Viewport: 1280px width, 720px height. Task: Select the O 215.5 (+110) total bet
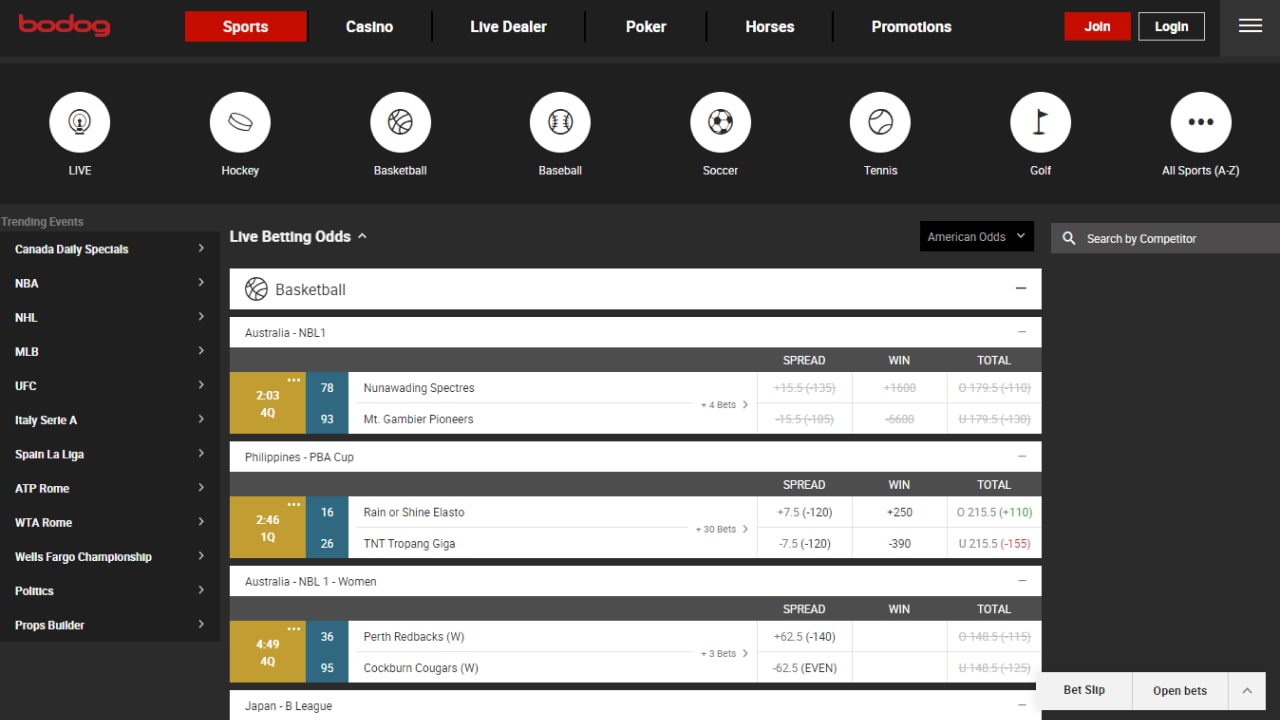coord(993,512)
